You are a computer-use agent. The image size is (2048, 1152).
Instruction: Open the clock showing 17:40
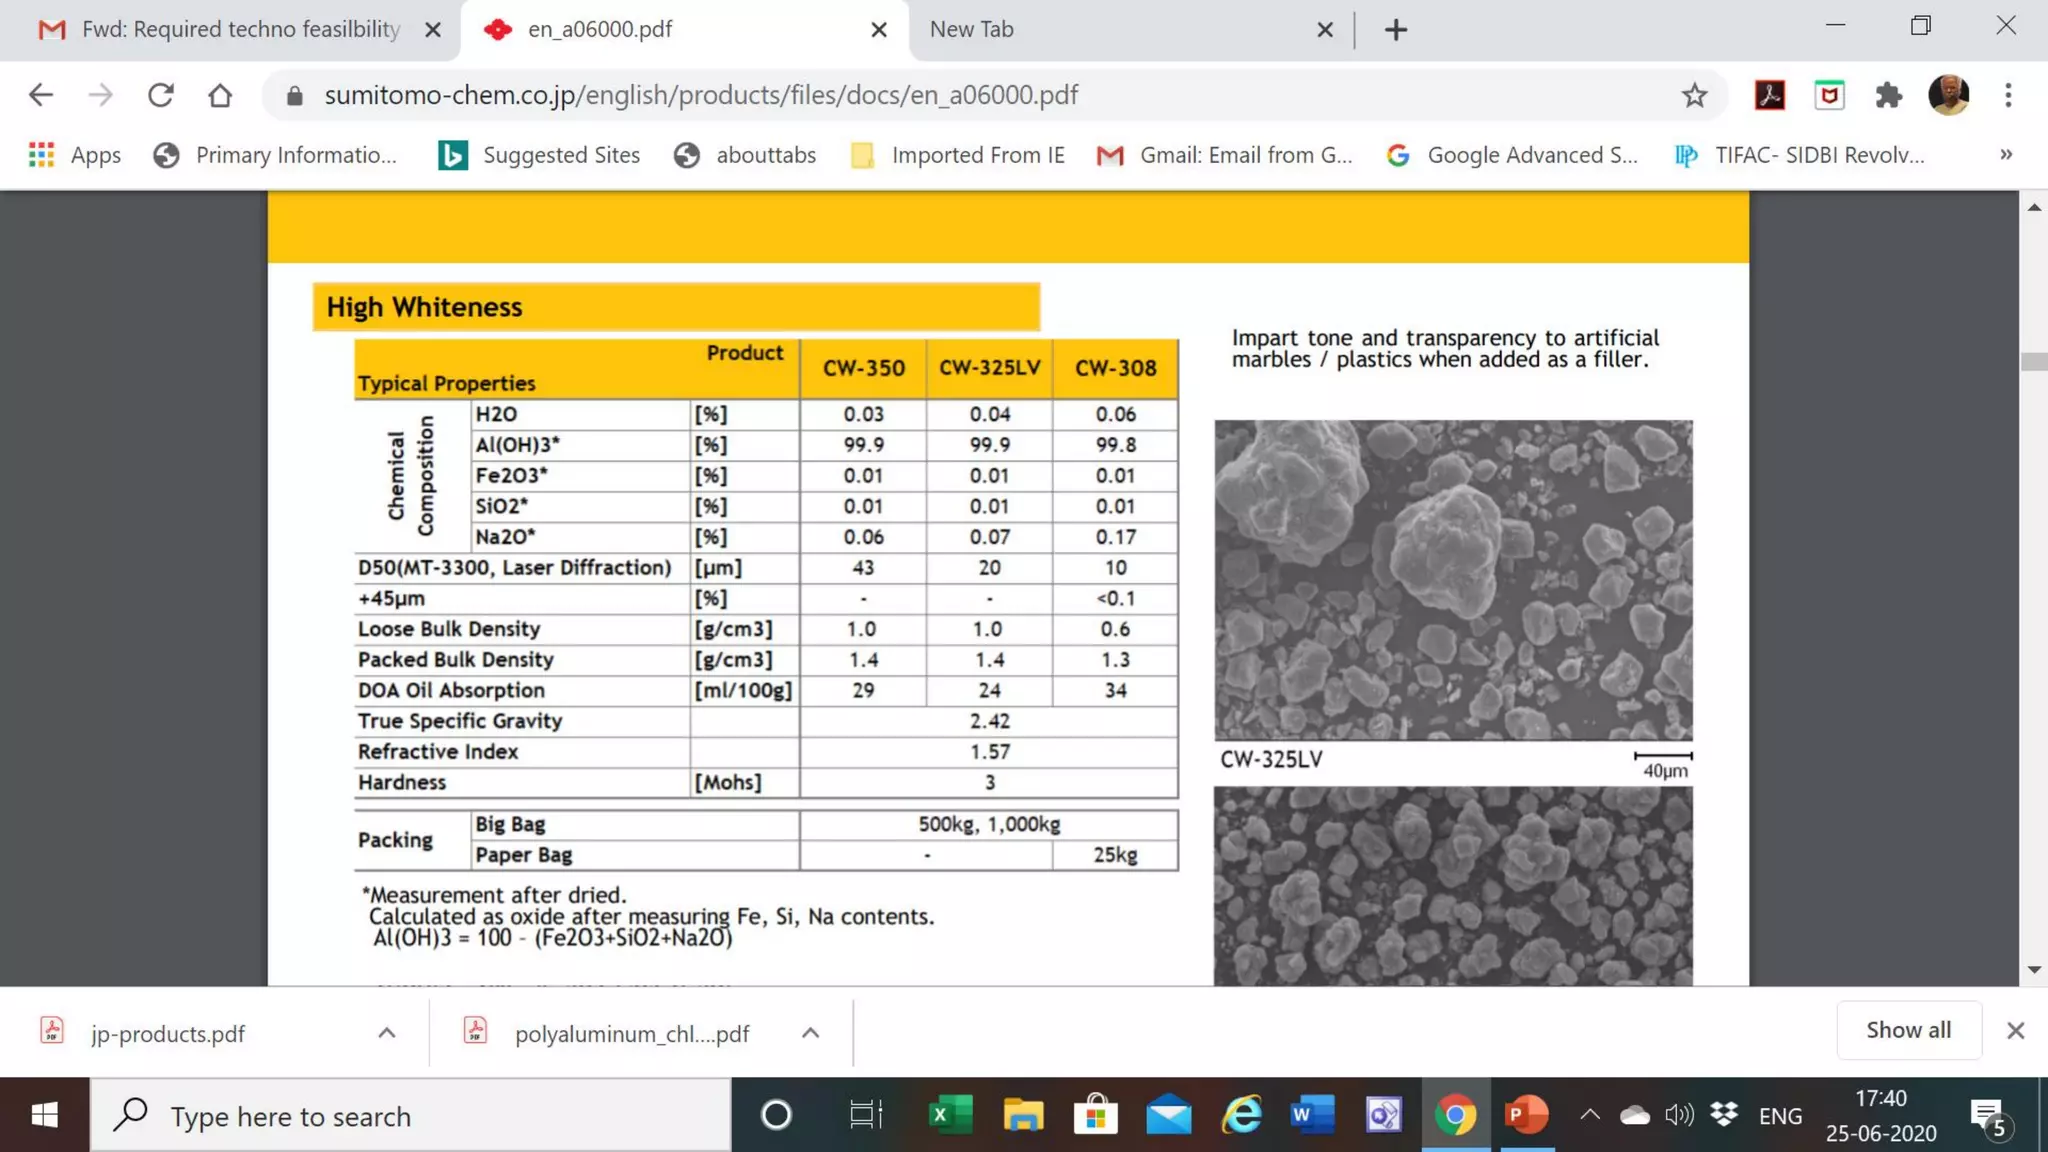1881,1116
